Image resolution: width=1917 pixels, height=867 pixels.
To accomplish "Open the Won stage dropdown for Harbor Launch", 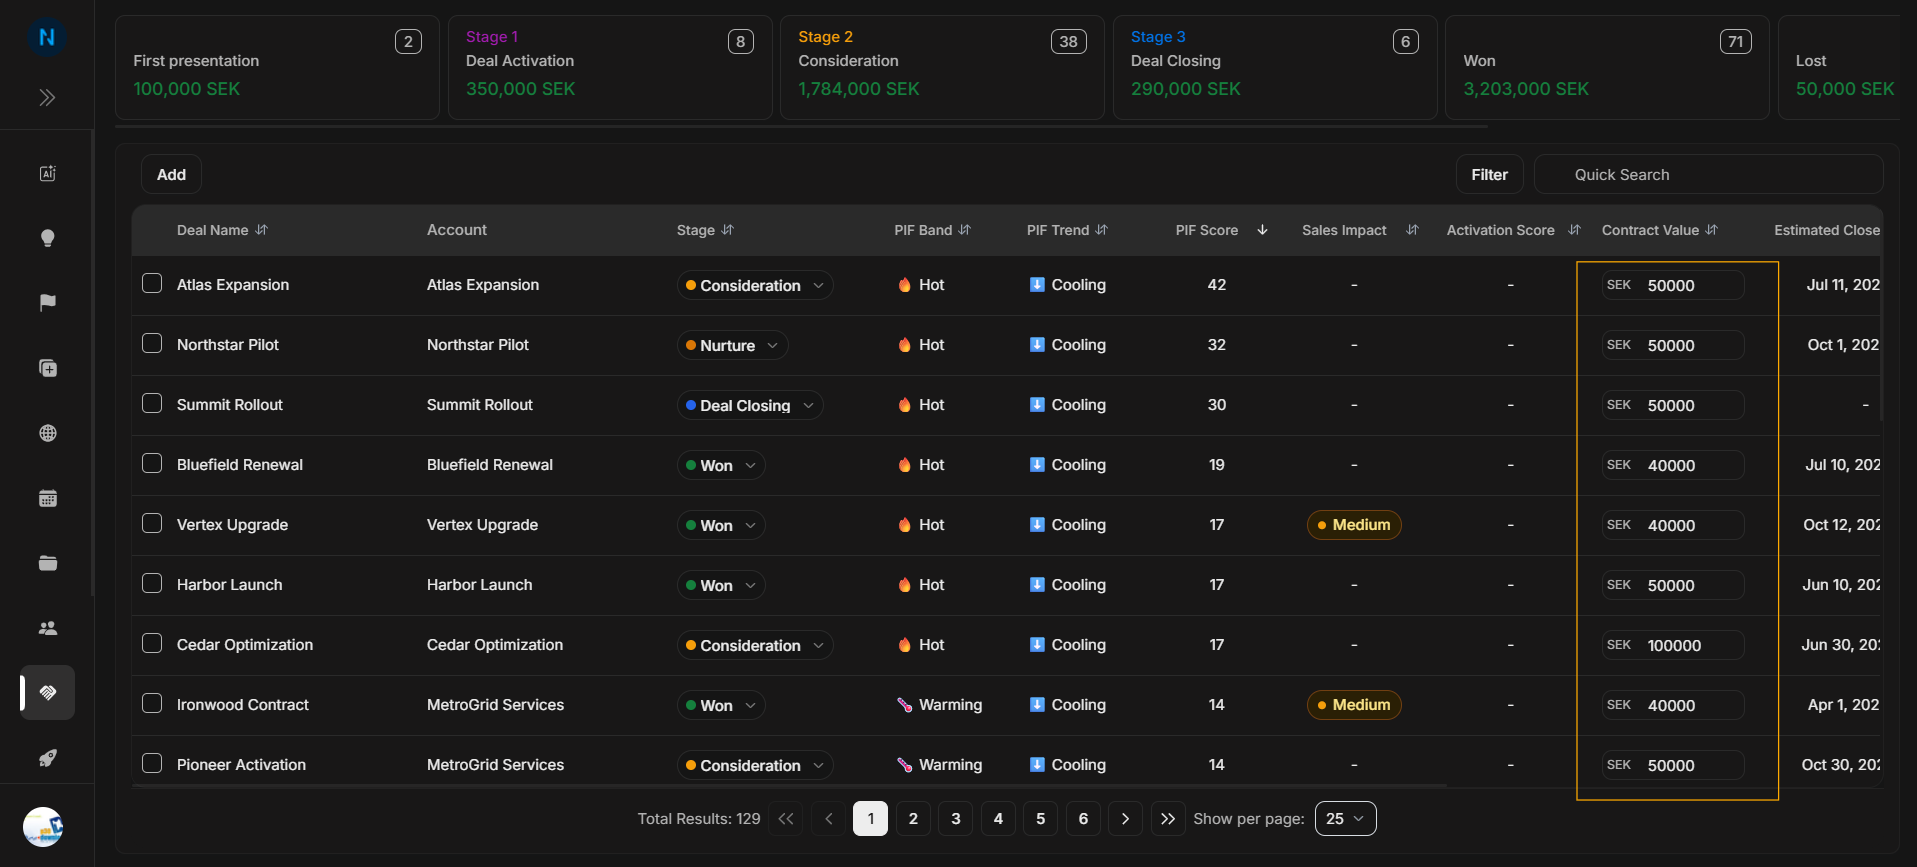I will (721, 585).
